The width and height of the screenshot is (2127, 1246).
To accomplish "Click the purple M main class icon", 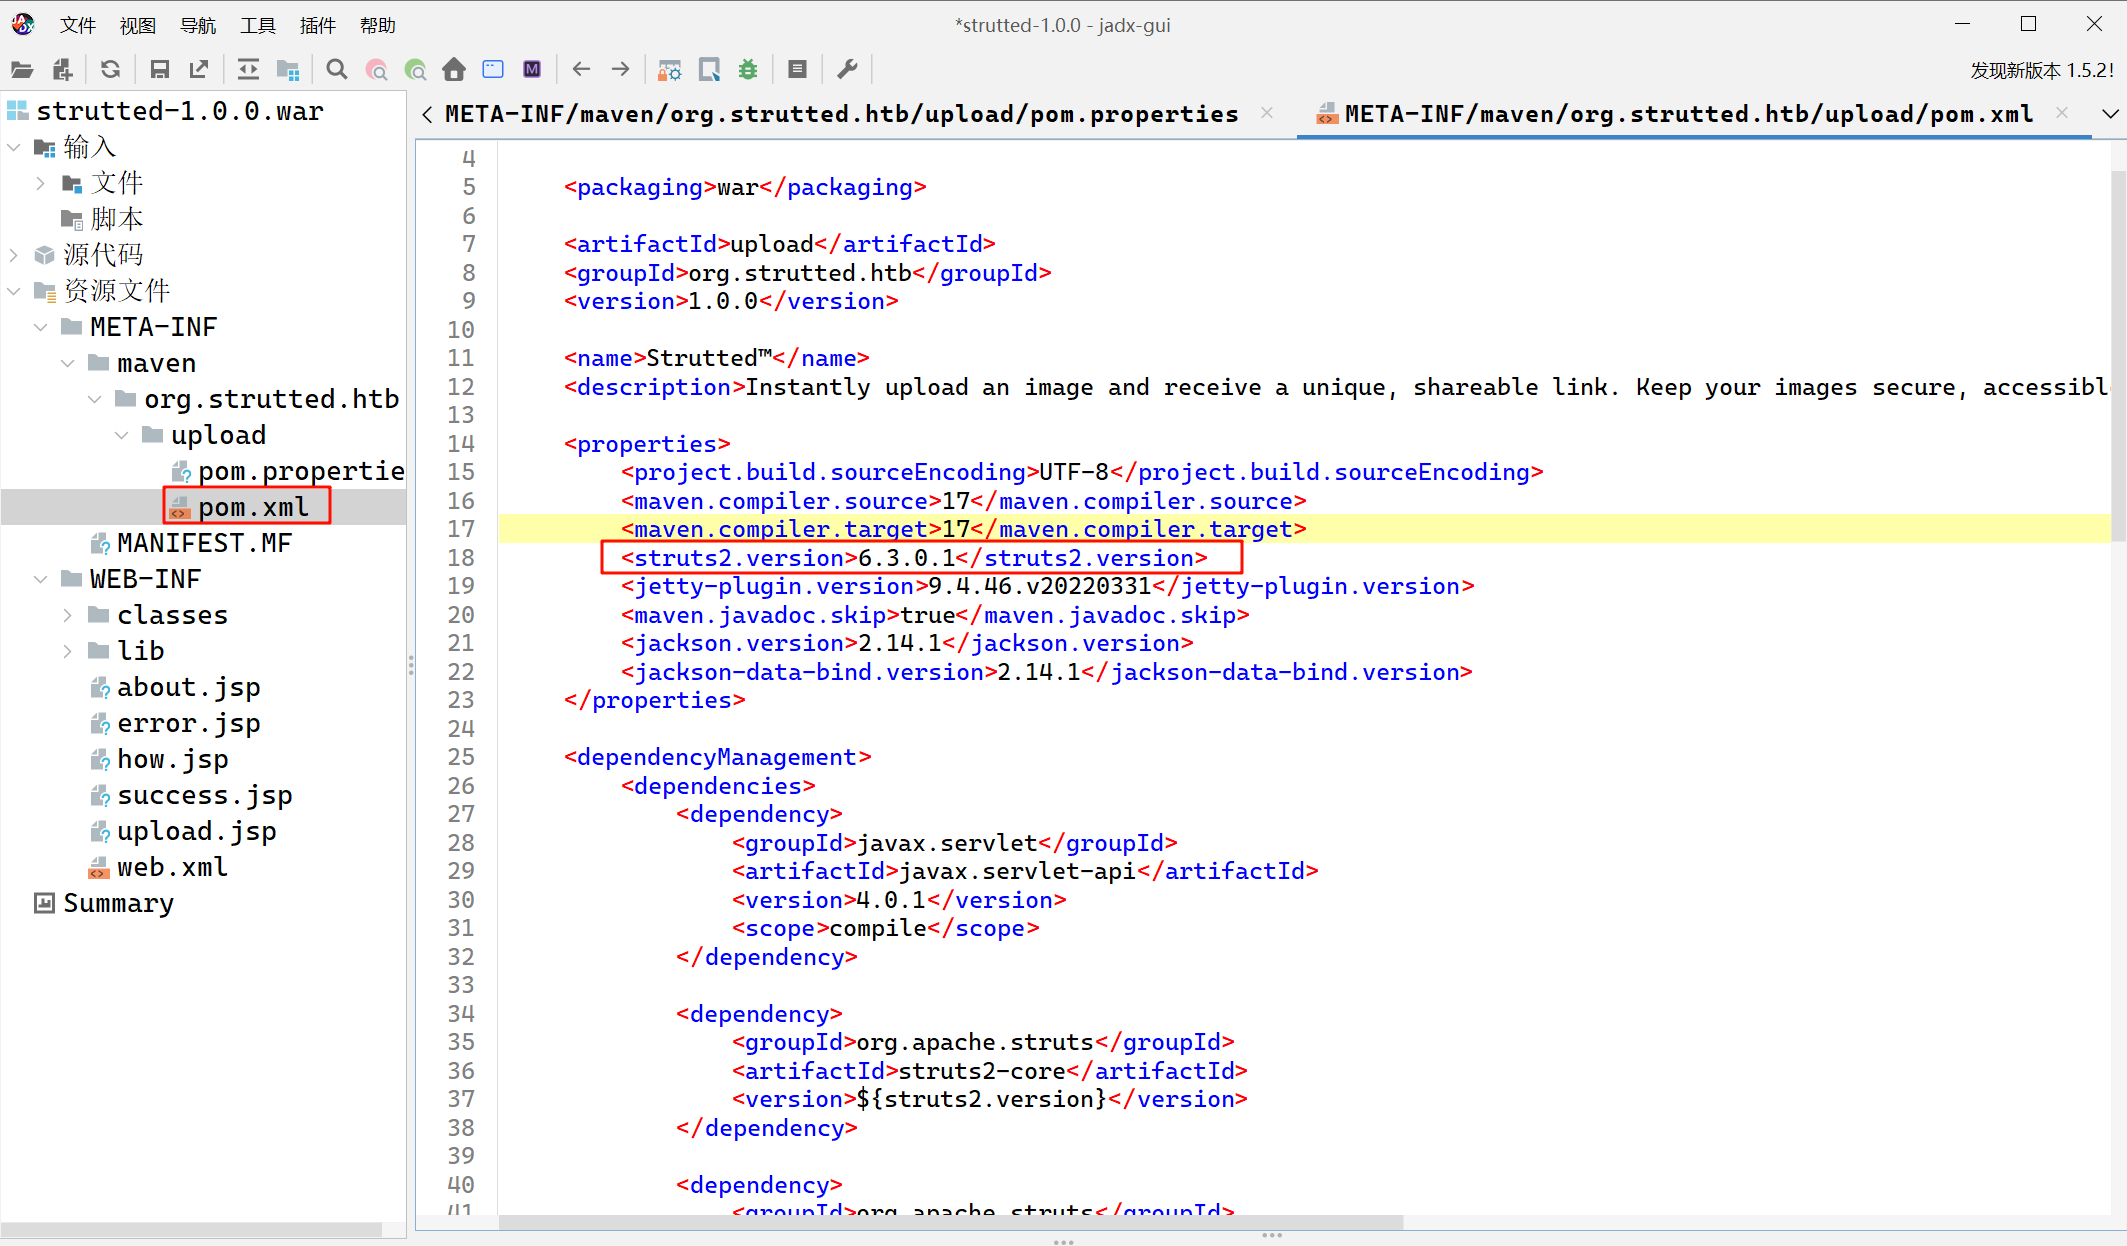I will tap(532, 69).
